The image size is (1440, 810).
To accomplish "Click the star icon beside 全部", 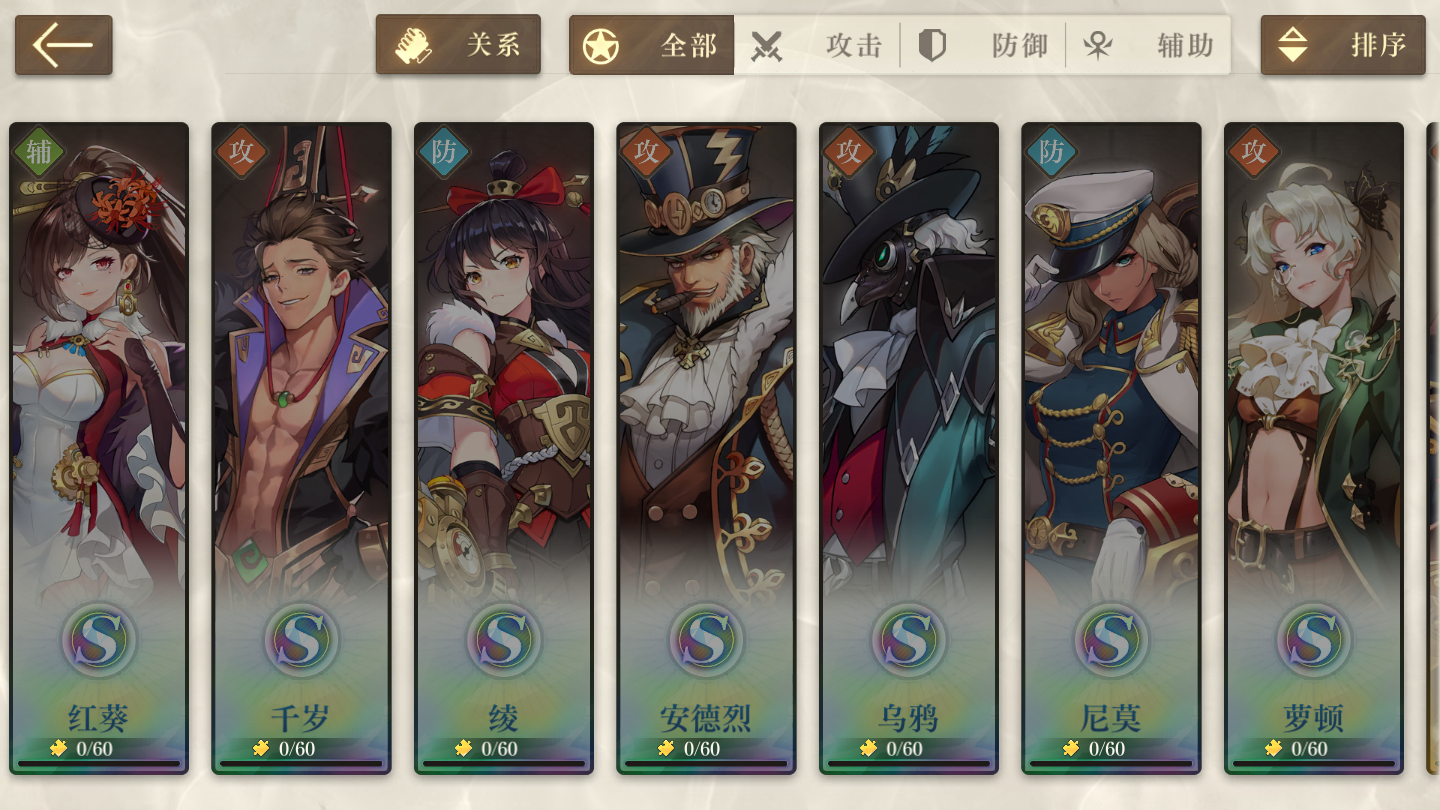I will [x=601, y=46].
